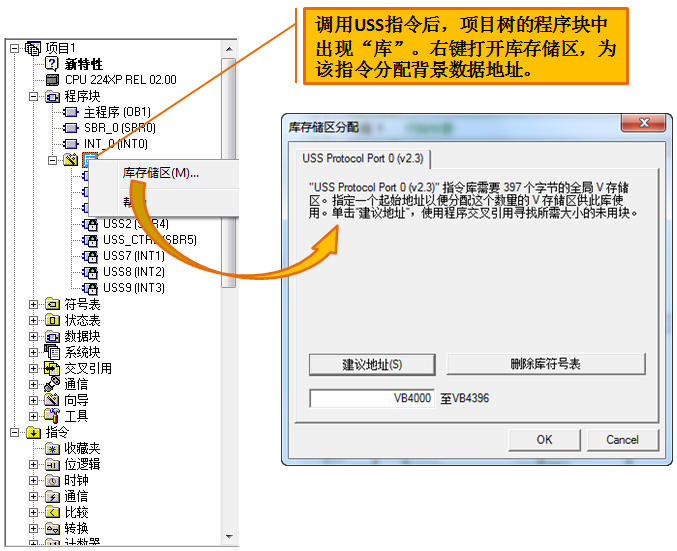
Task: Select the SBR_0 block icon
Action: (x=71, y=128)
